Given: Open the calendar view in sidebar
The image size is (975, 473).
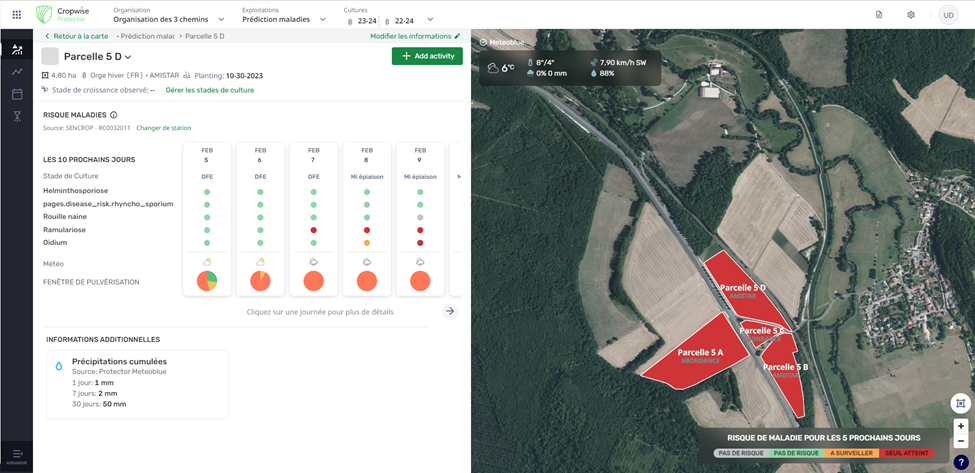Looking at the screenshot, I should pos(17,94).
